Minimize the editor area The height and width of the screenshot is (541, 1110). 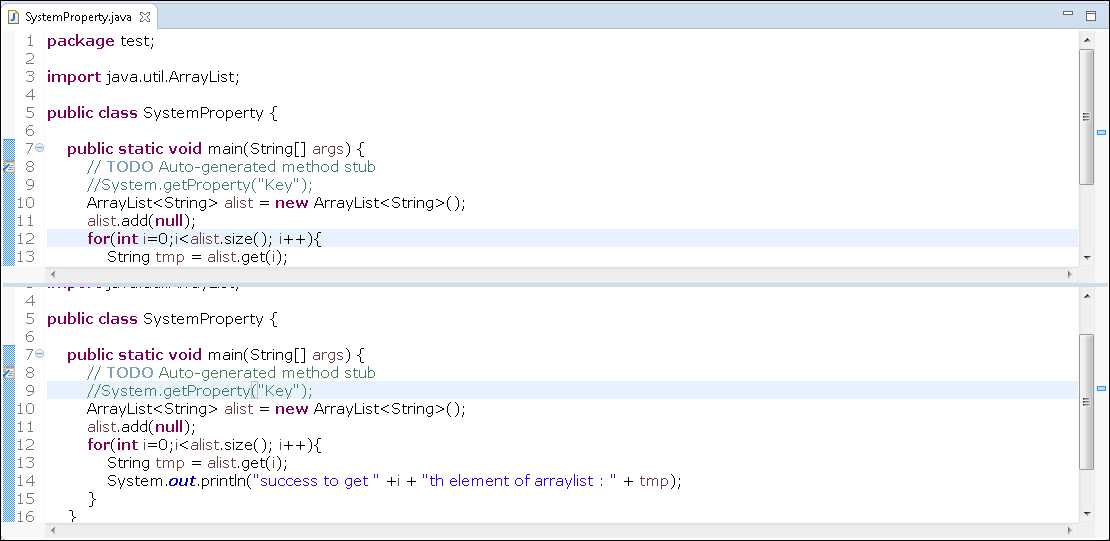pyautogui.click(x=1069, y=14)
